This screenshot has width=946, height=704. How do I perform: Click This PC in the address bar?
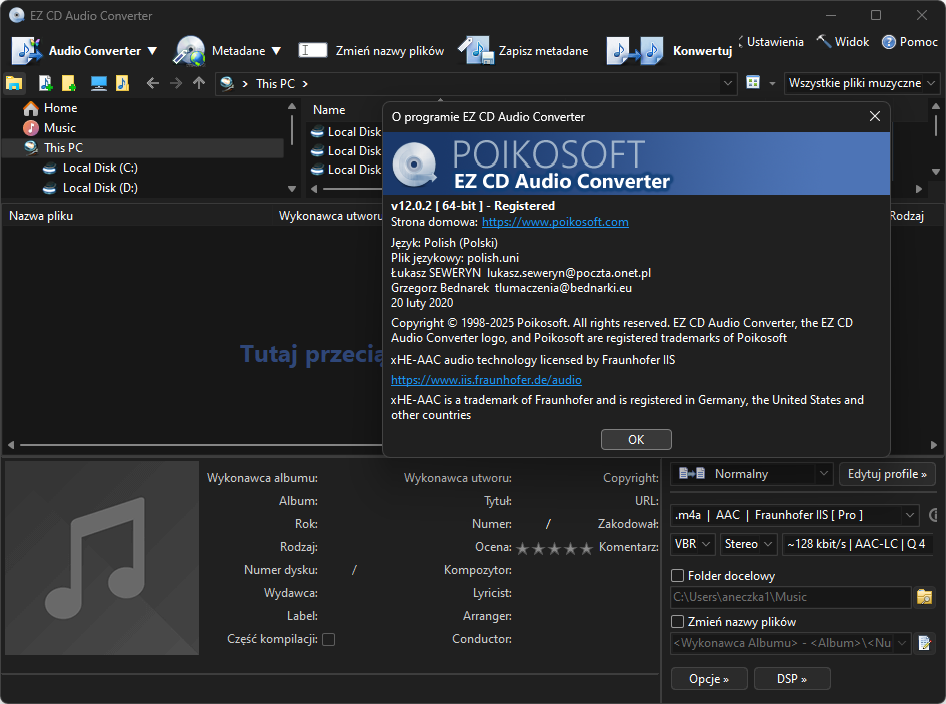tap(275, 83)
